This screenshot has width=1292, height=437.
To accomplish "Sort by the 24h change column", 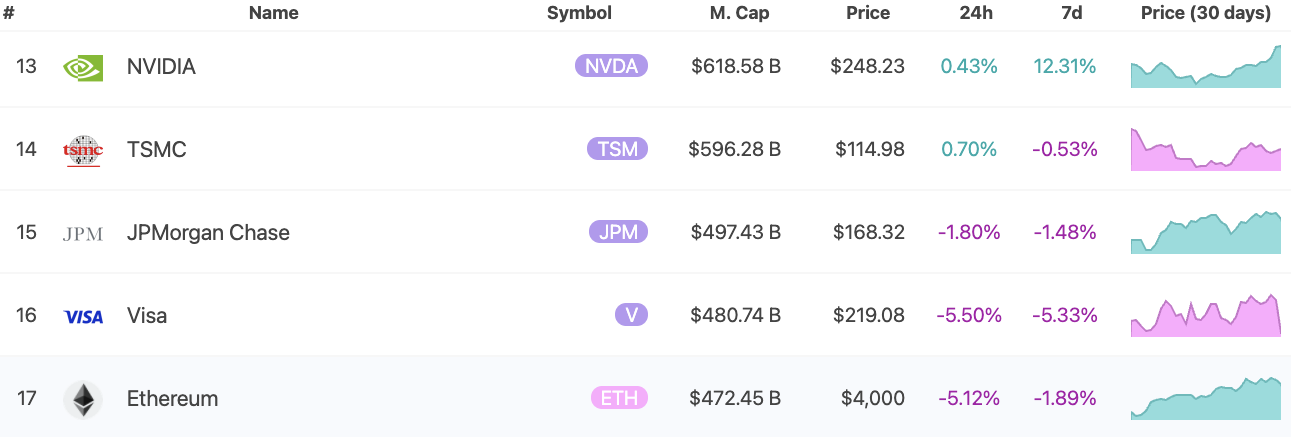I will click(978, 14).
